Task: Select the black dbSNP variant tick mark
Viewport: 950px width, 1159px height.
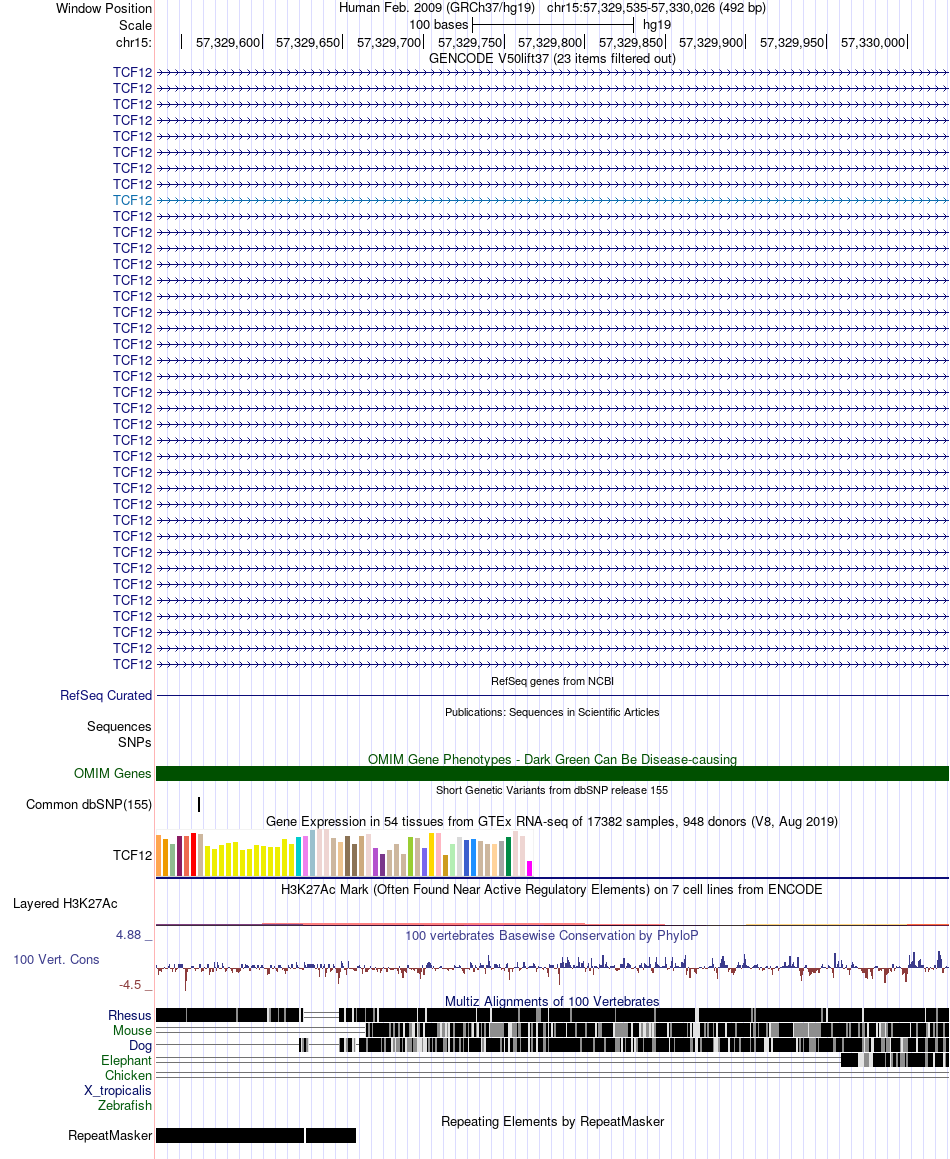Action: point(199,804)
